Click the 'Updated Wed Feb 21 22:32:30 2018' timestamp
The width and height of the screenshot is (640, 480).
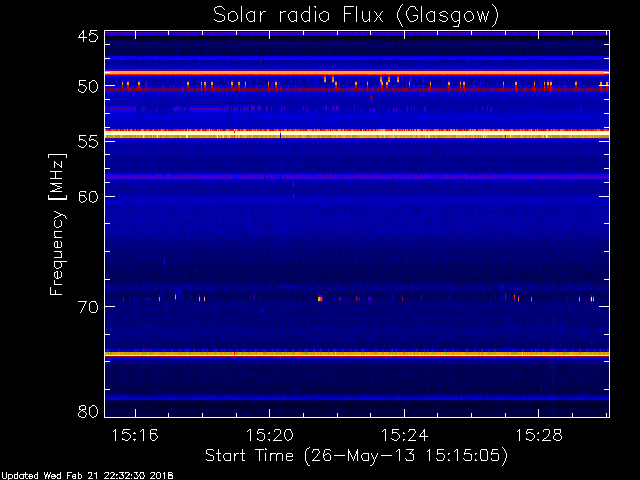tap(87, 476)
